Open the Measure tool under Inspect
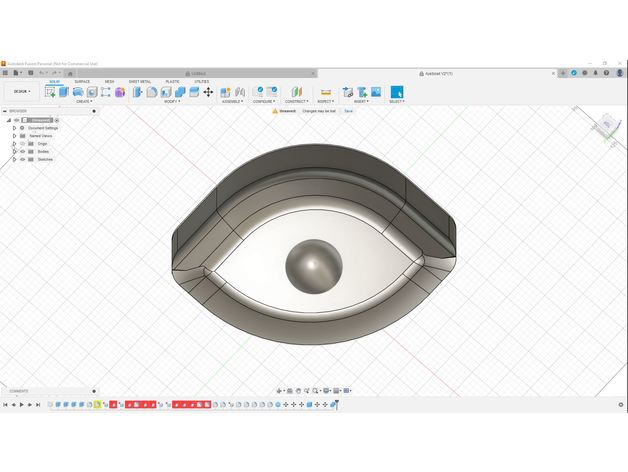 325,92
